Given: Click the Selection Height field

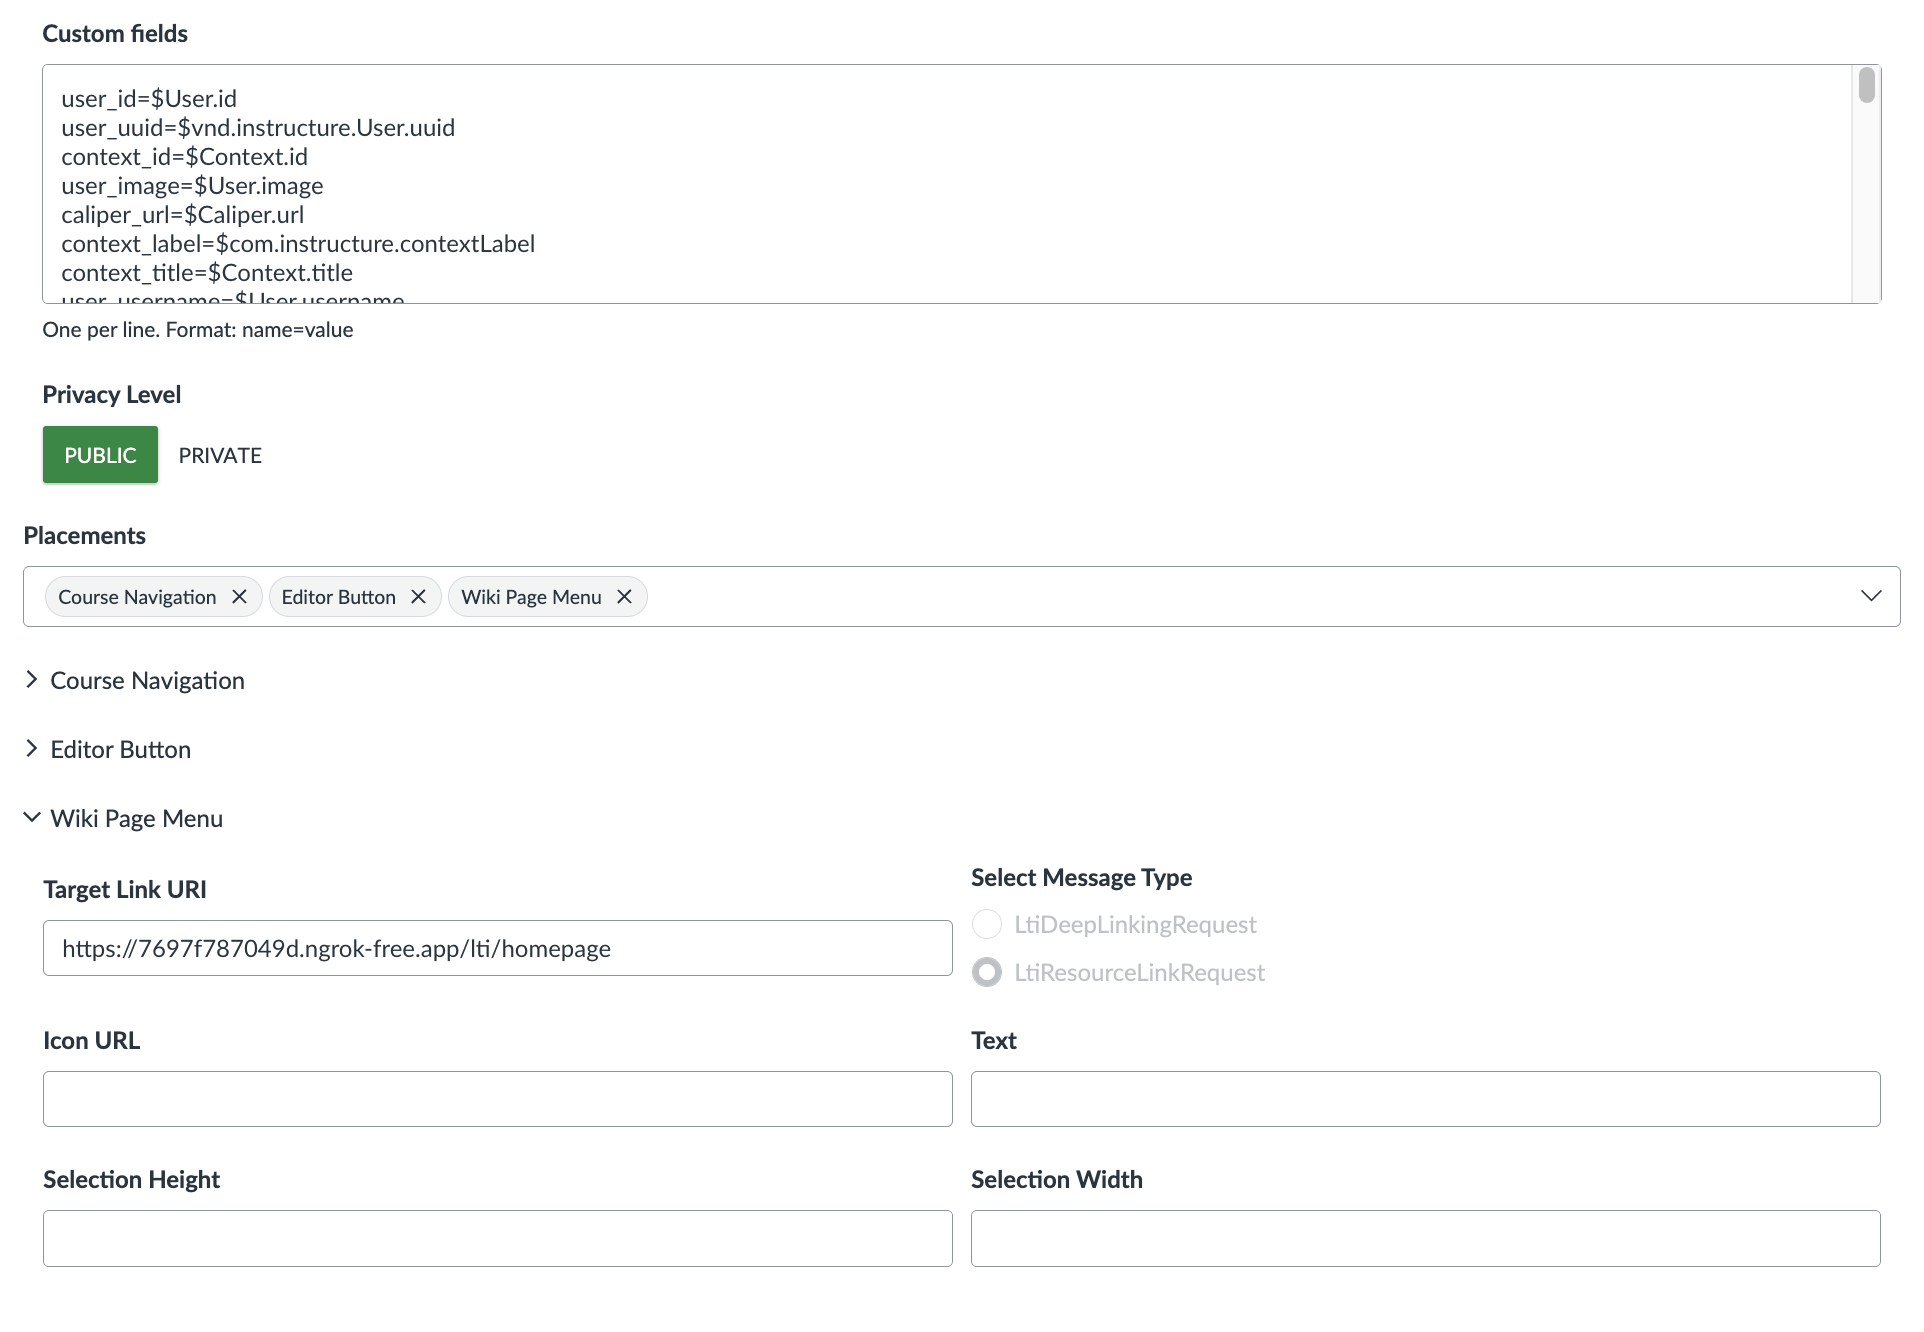Looking at the screenshot, I should [497, 1238].
